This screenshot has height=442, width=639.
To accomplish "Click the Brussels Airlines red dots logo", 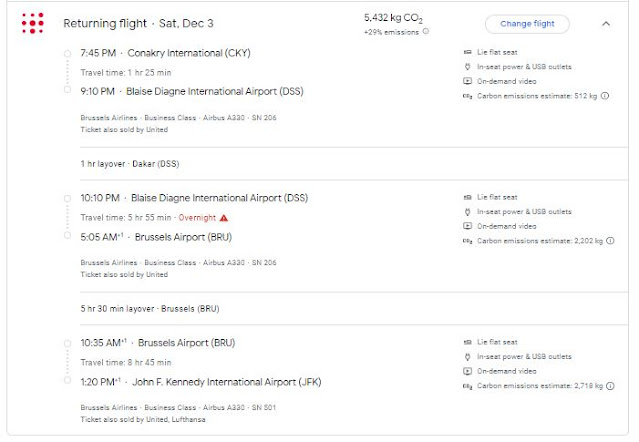I will [31, 23].
